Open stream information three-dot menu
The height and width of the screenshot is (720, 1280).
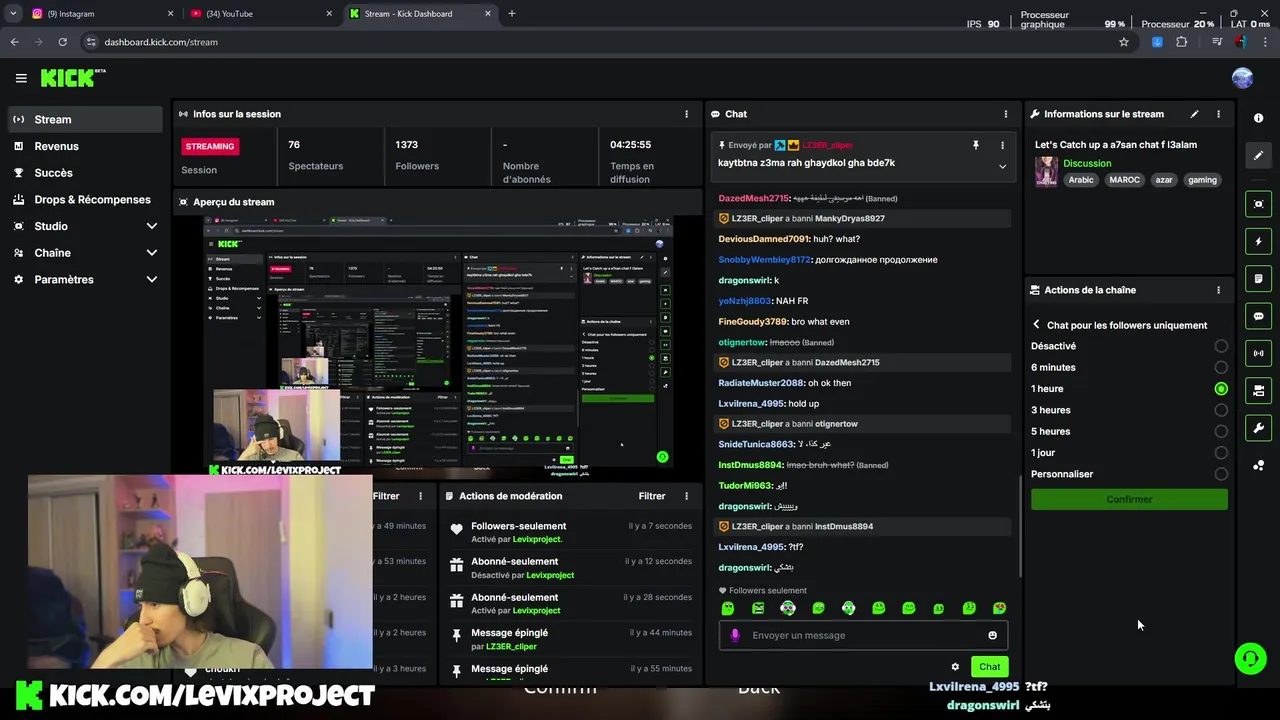coord(1218,114)
